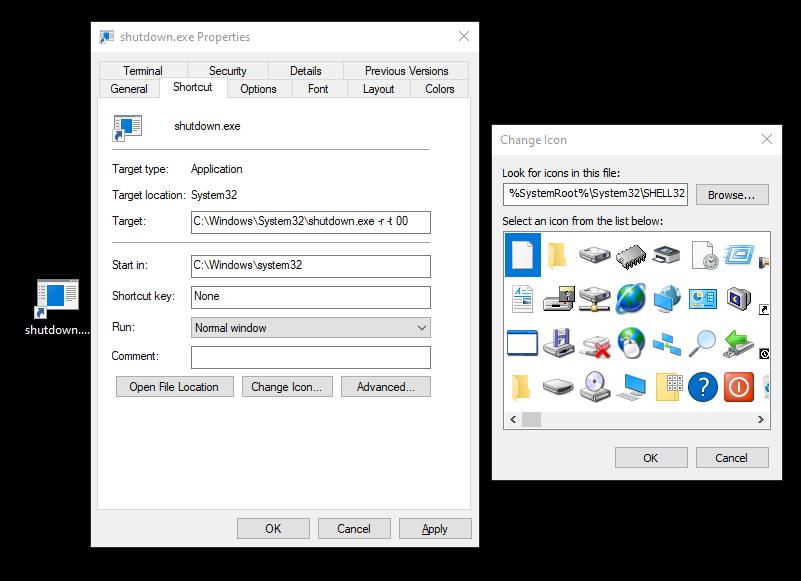
Task: Expand the Run dropdown menu
Action: (422, 327)
